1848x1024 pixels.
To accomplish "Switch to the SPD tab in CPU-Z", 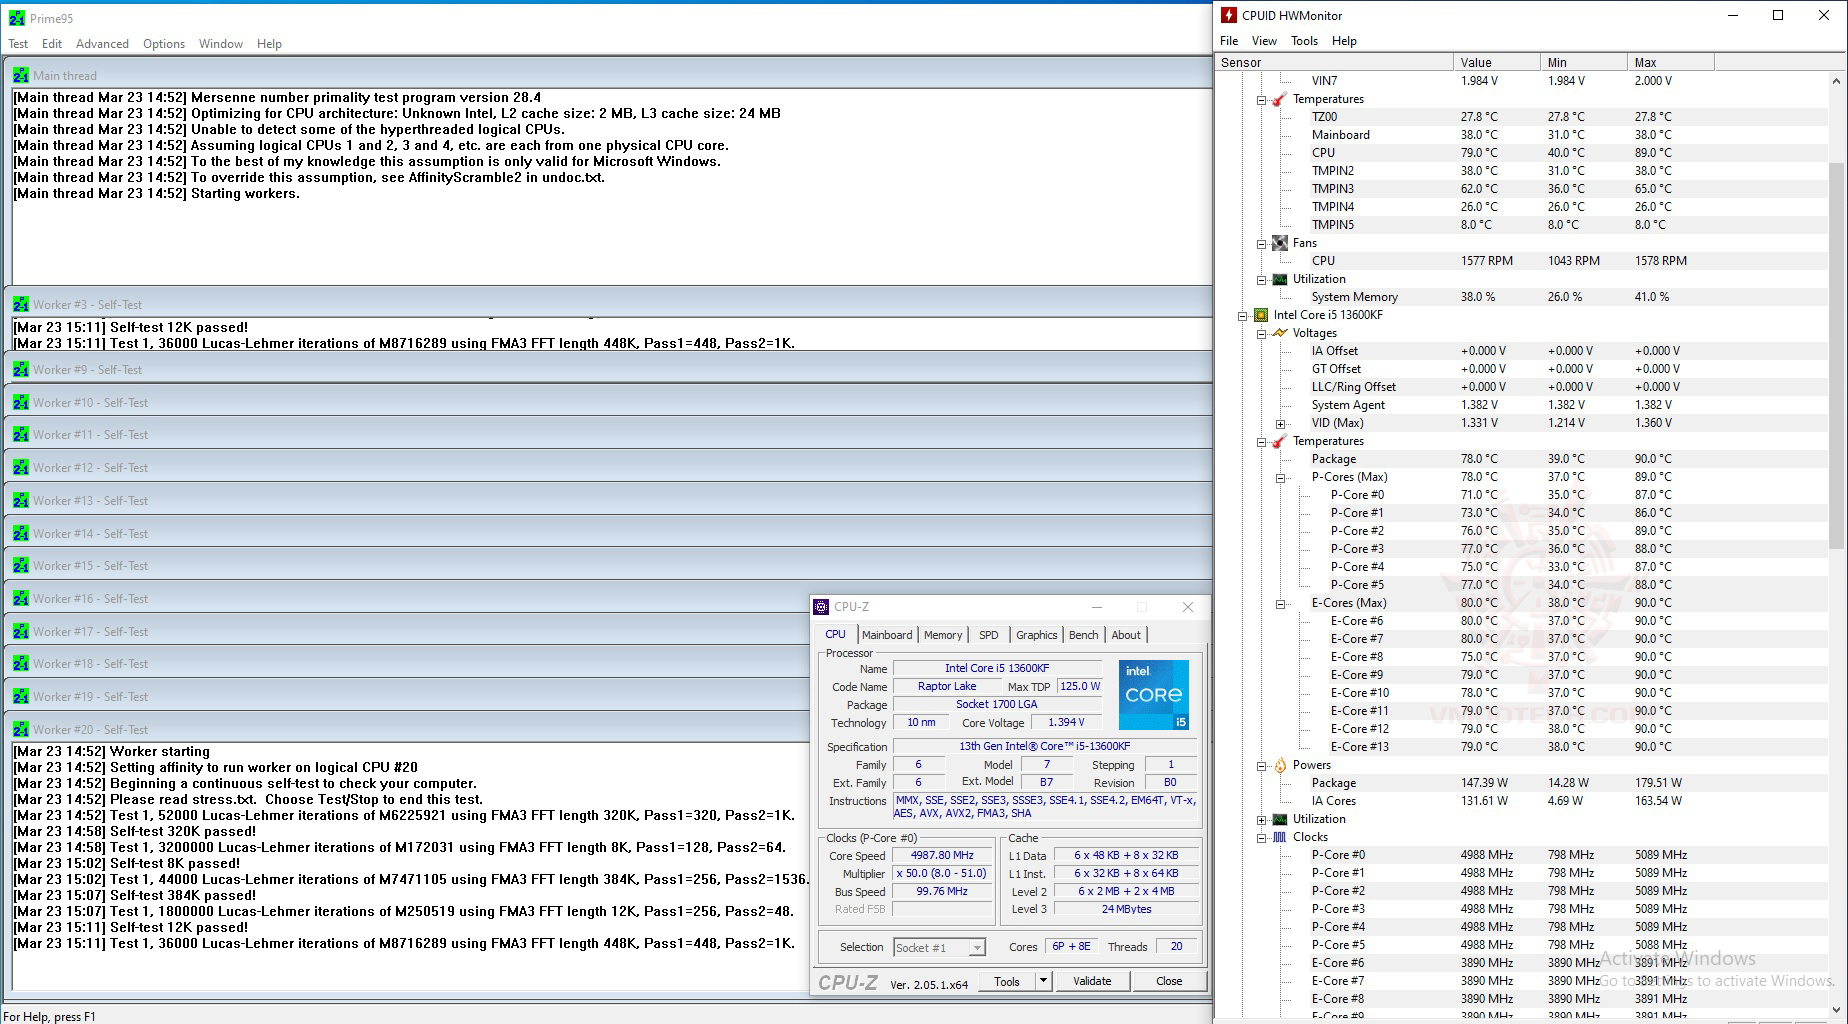I will click(989, 635).
